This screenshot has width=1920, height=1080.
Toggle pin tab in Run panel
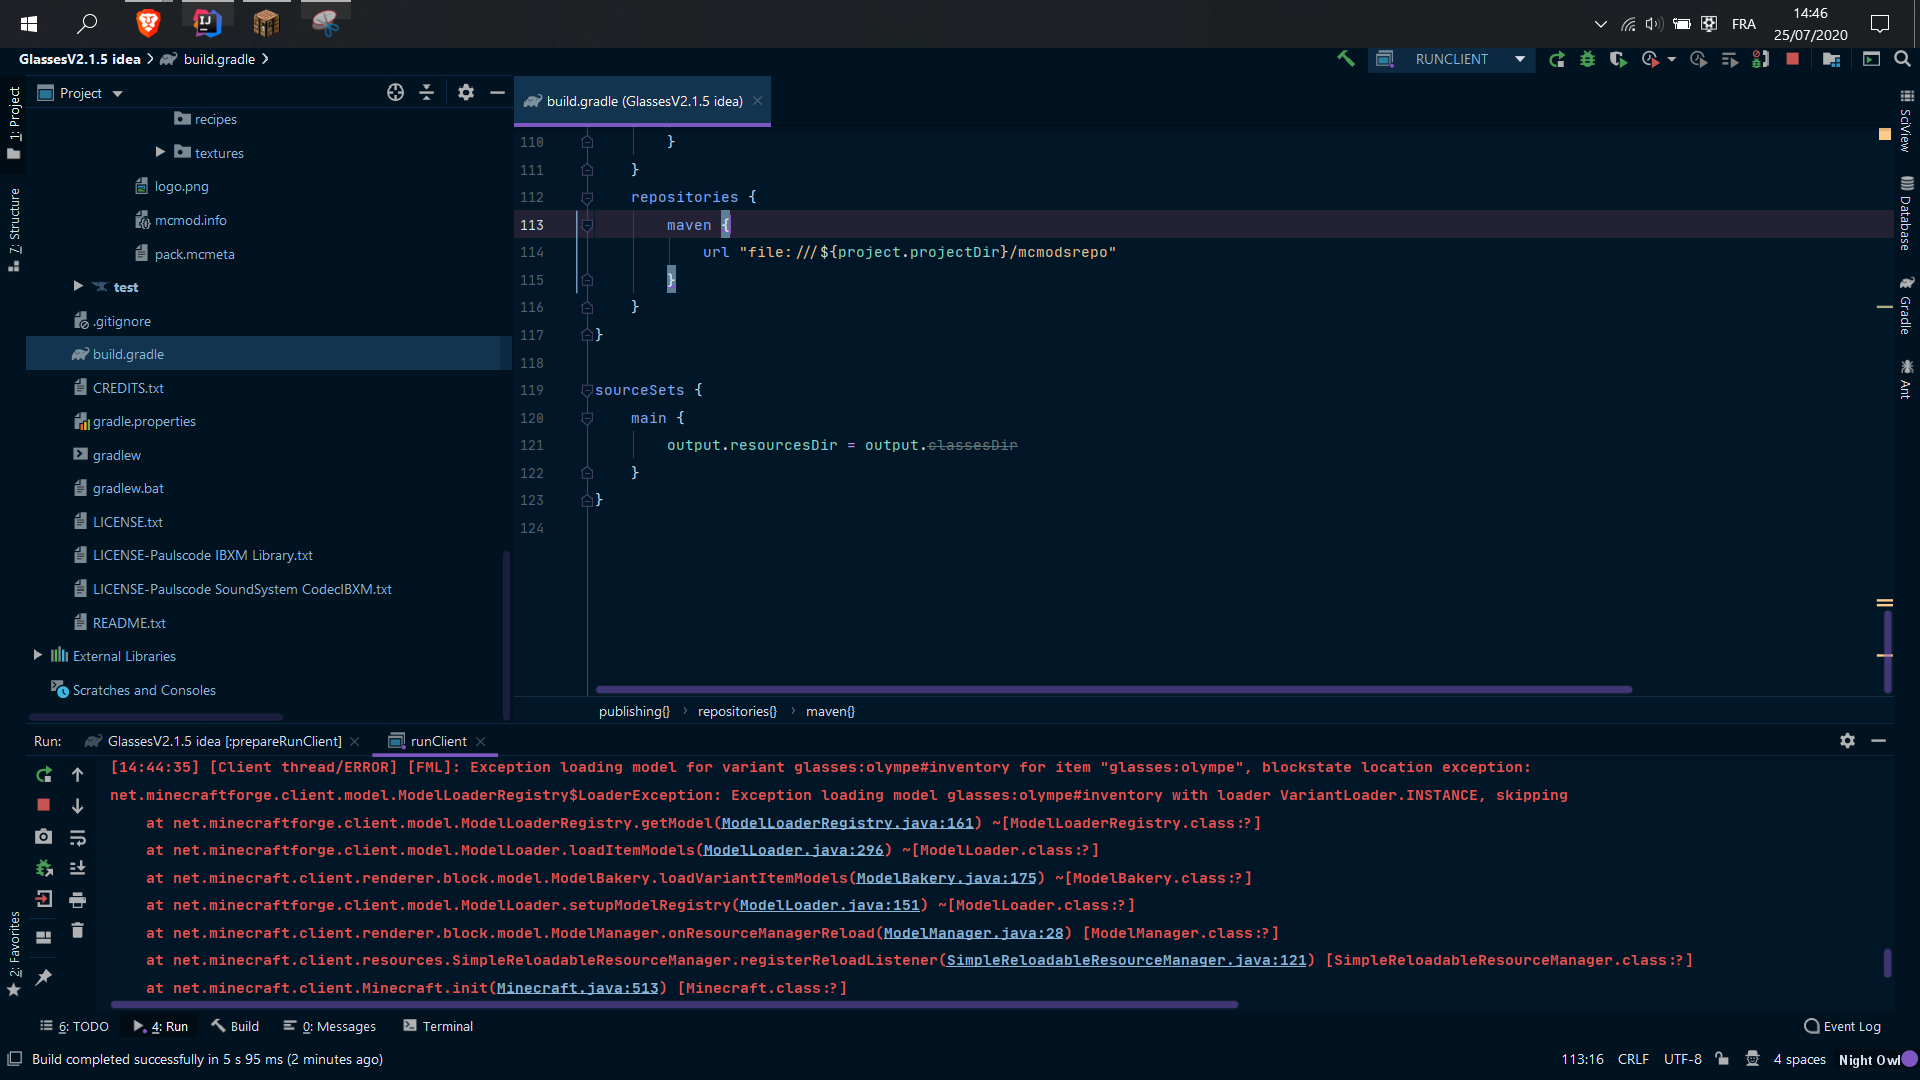(x=43, y=977)
